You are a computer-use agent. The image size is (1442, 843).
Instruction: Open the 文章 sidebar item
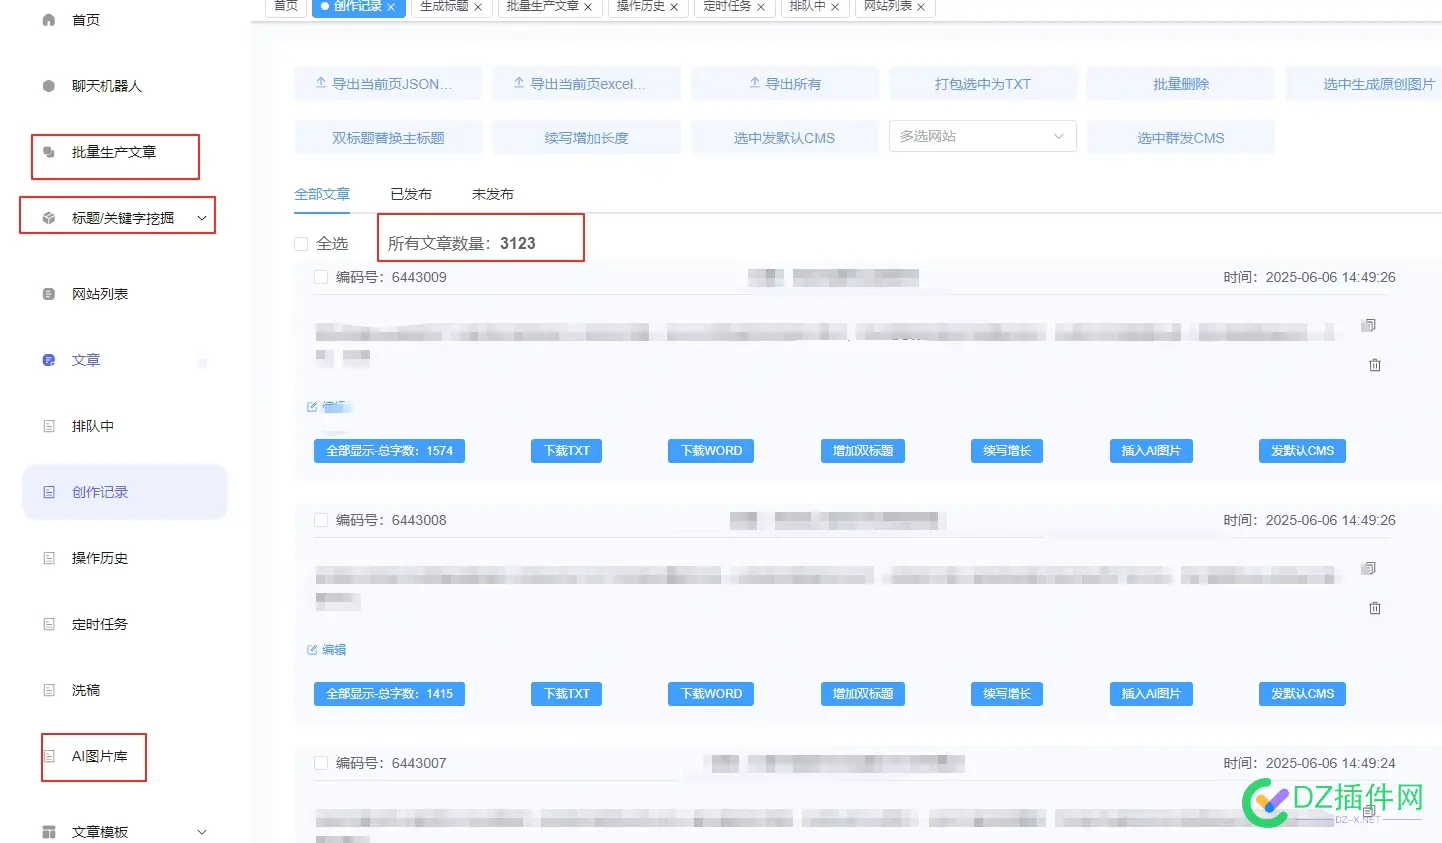click(86, 360)
